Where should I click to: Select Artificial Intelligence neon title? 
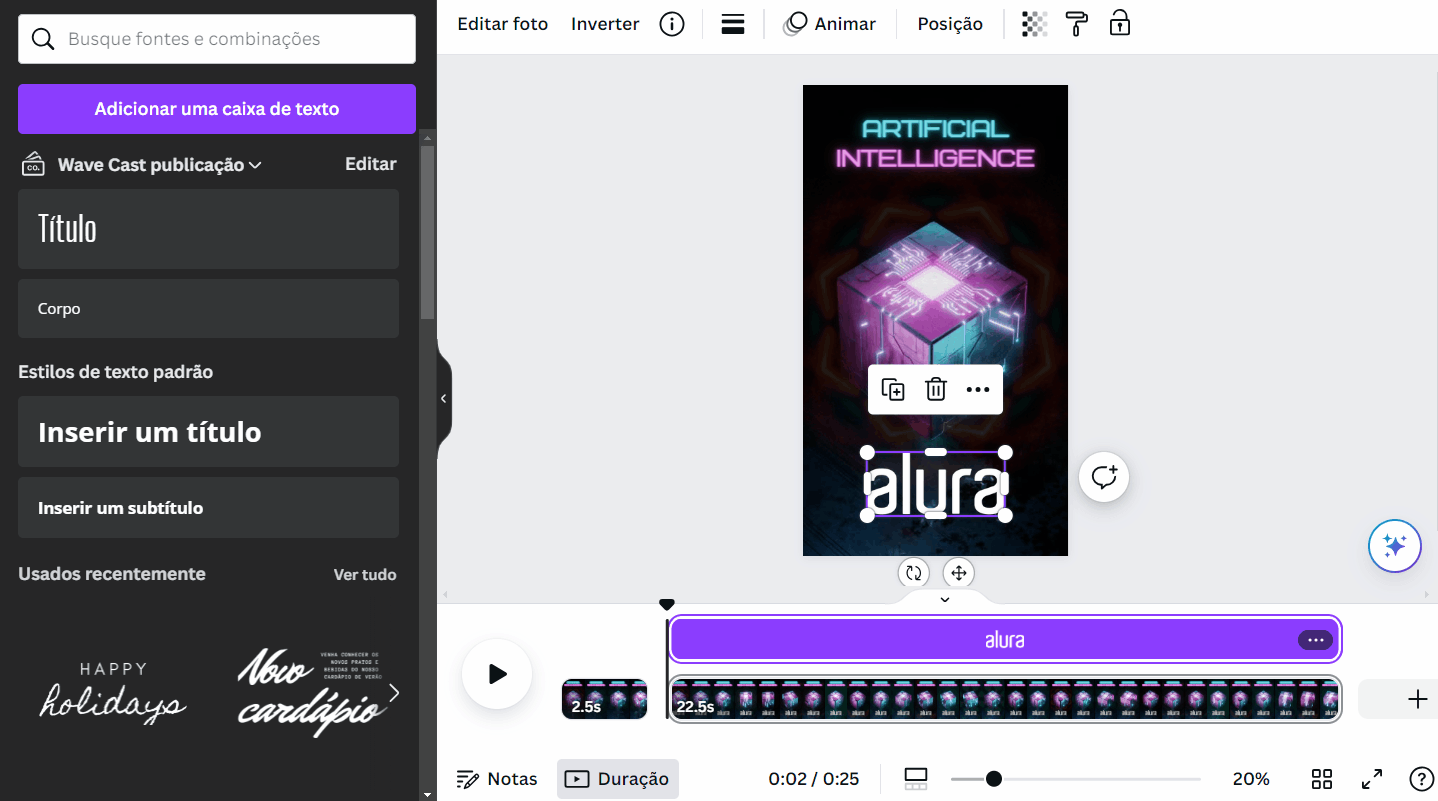935,143
